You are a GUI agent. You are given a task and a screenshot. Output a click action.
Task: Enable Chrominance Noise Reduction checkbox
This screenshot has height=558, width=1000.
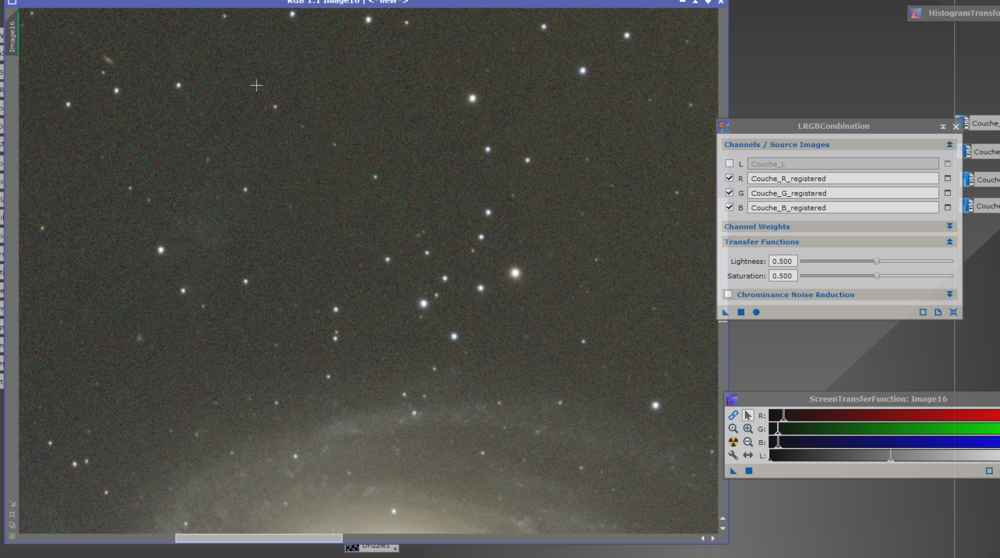tap(728, 295)
